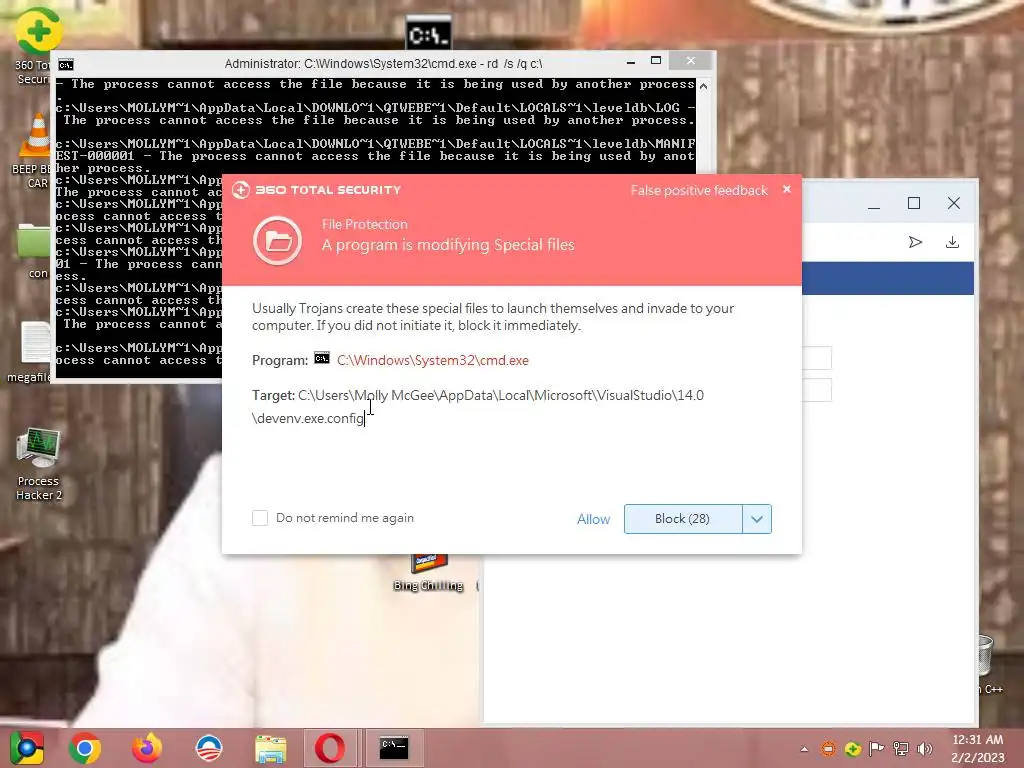This screenshot has width=1024, height=768.
Task: Click the orange tray icon beside the hidden-icons arrow
Action: pyautogui.click(x=828, y=748)
